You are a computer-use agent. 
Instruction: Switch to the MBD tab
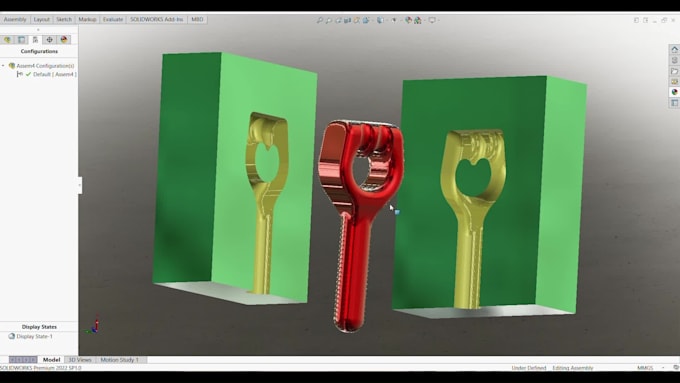coord(197,20)
